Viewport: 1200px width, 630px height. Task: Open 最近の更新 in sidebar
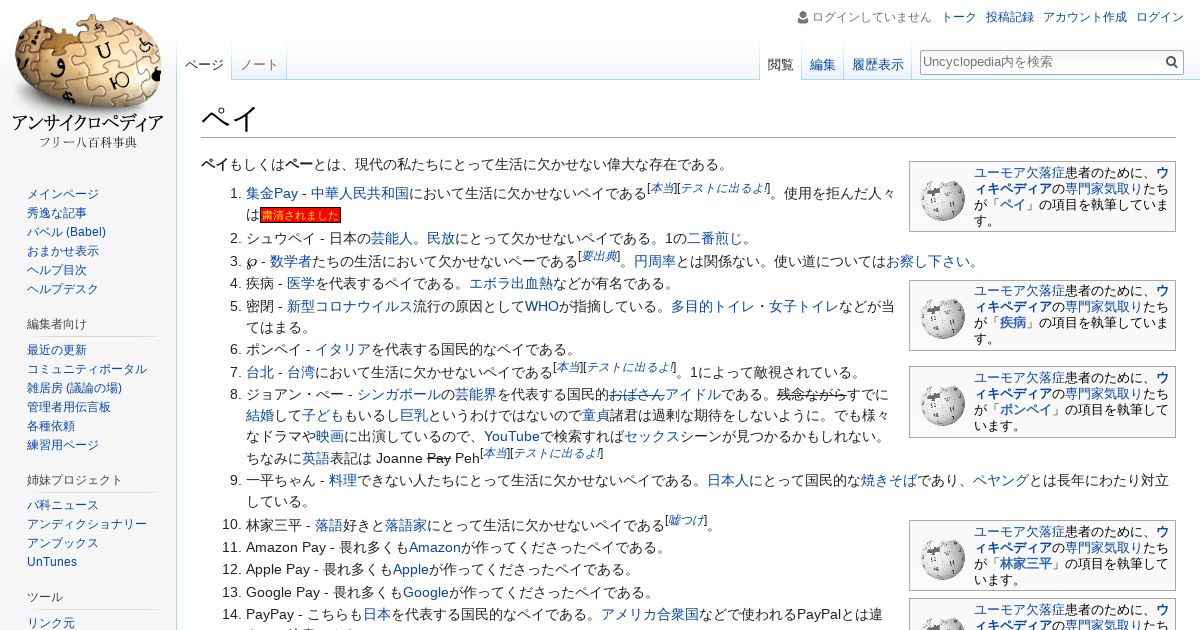[x=57, y=350]
